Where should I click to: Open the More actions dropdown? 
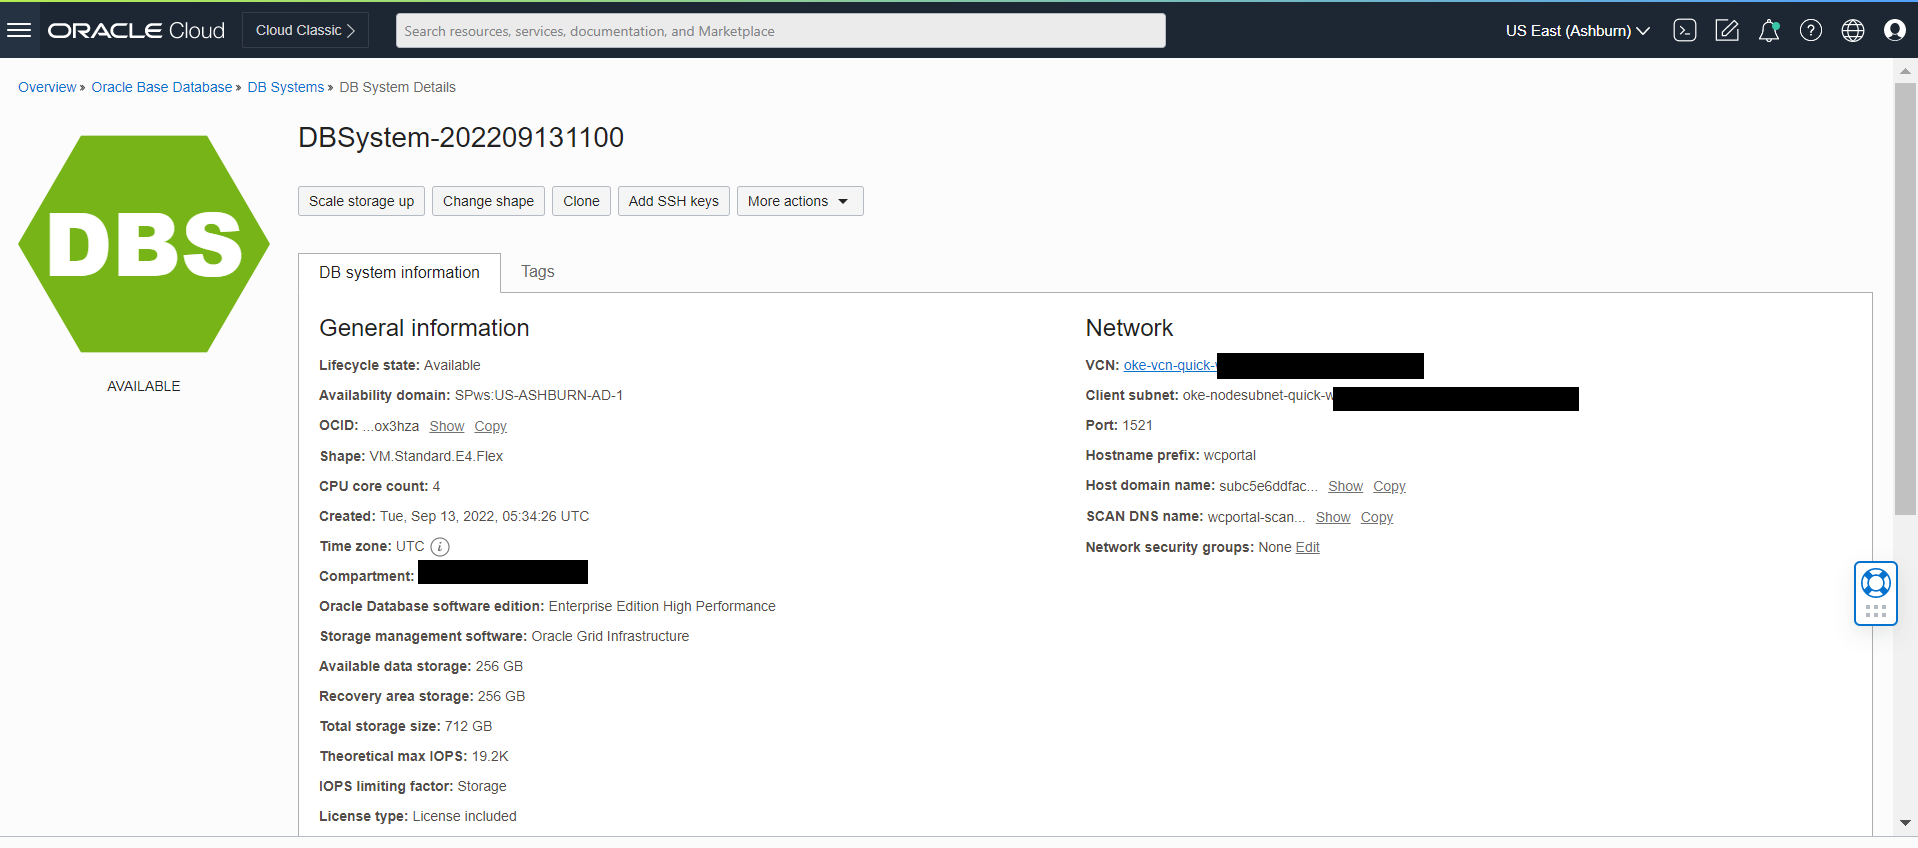[800, 201]
